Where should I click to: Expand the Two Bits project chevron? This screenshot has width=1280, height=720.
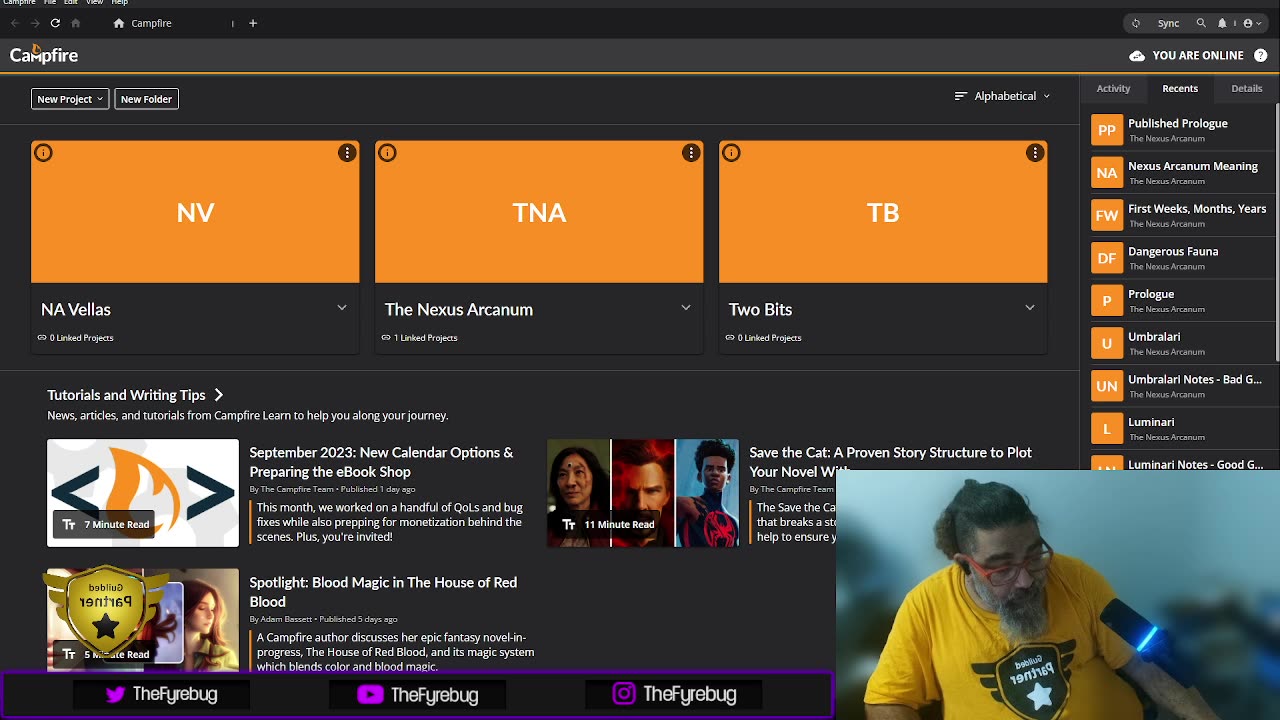[x=1030, y=308]
